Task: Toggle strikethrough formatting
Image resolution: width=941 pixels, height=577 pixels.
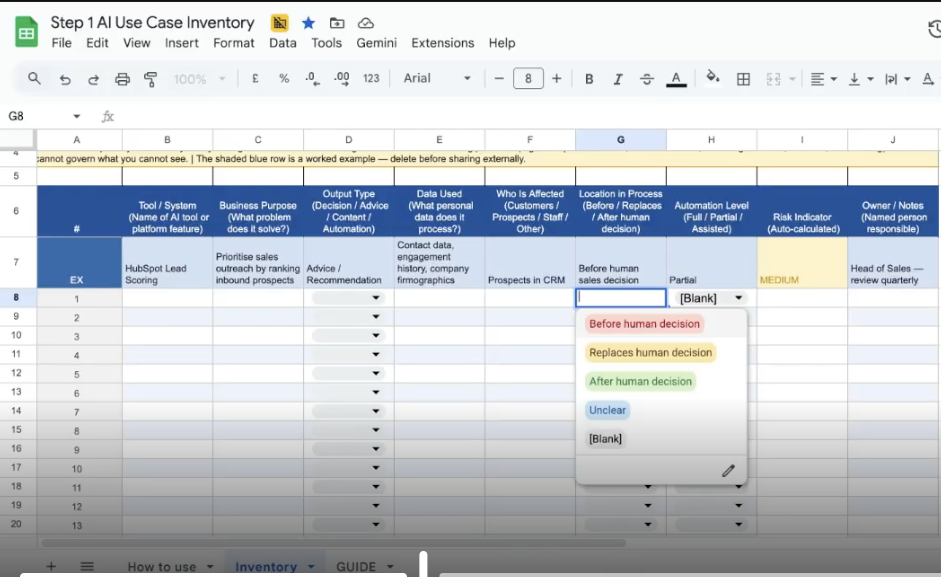Action: [646, 79]
